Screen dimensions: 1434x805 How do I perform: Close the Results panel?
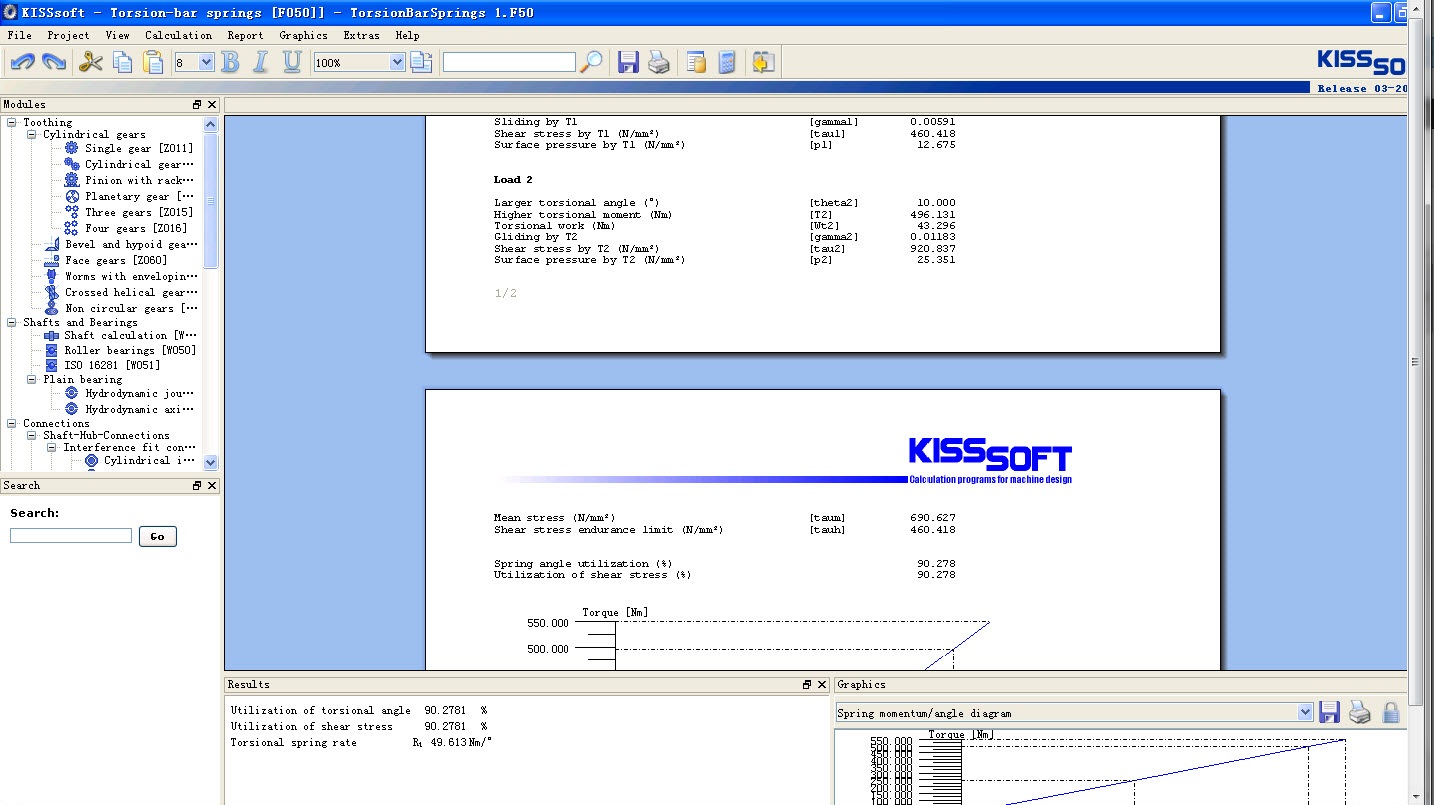coord(822,684)
